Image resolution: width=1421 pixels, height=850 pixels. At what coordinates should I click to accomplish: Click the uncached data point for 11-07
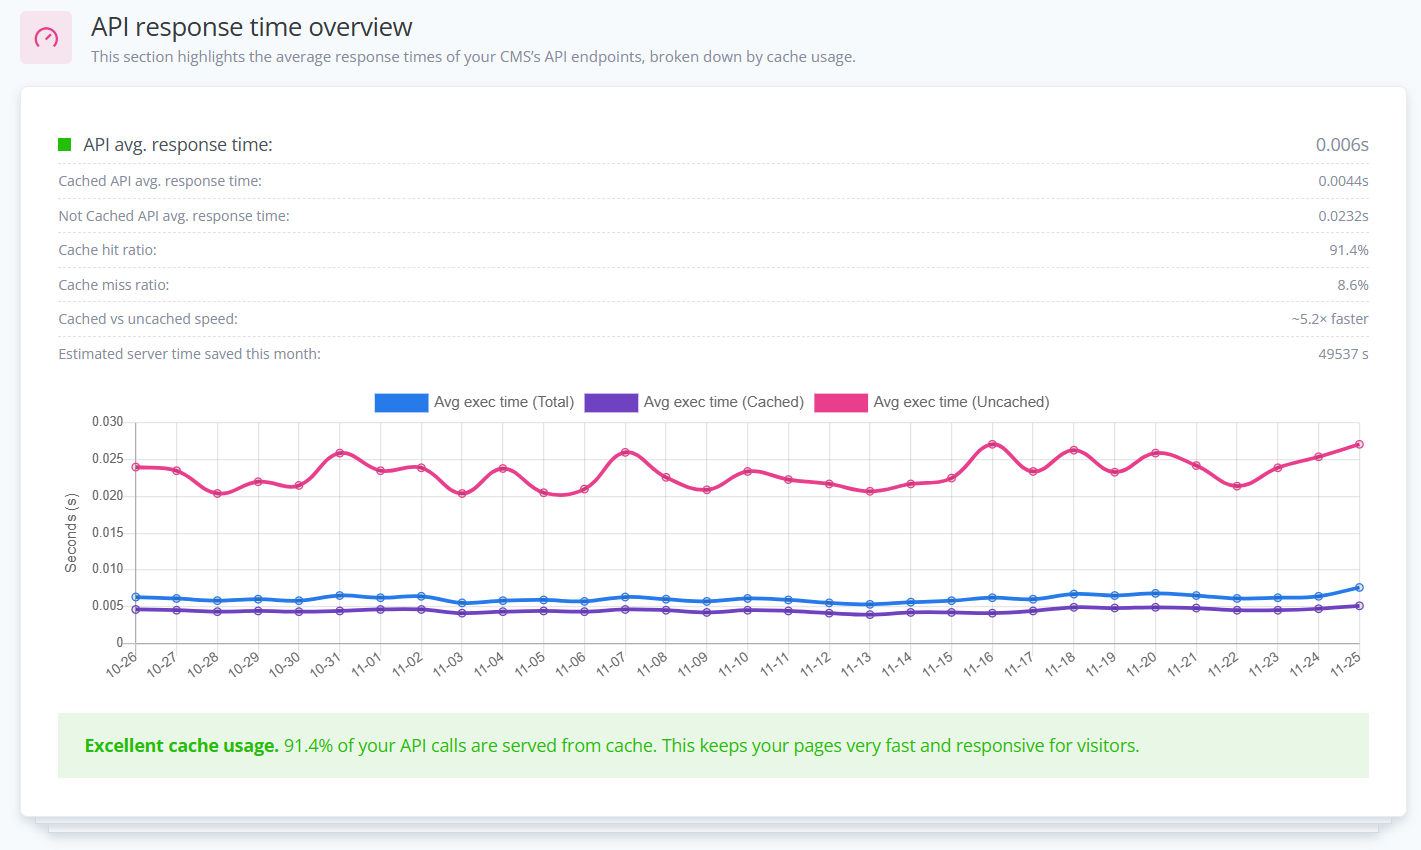click(x=625, y=452)
